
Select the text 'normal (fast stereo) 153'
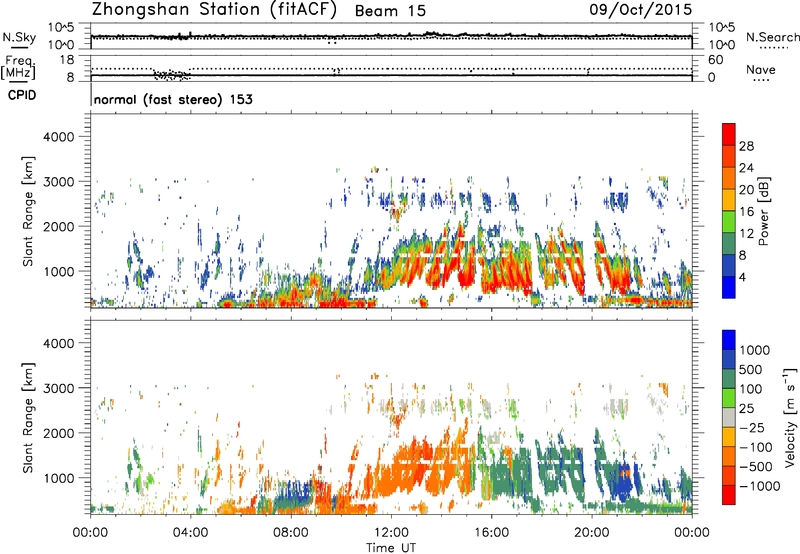(x=173, y=99)
